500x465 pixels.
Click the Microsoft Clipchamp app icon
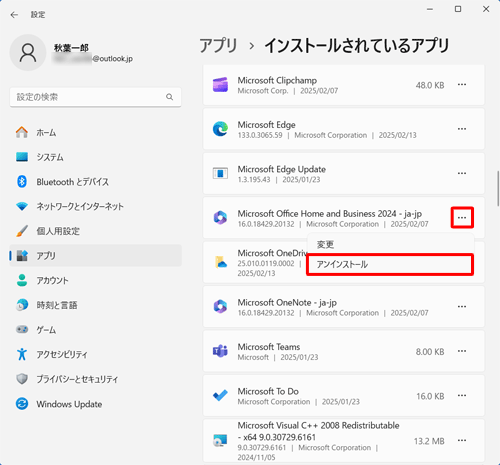pos(220,85)
